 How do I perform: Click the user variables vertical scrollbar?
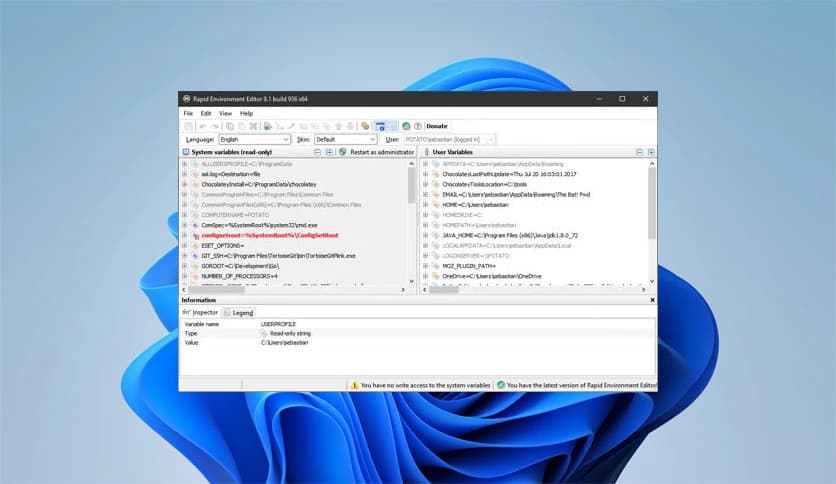[652, 223]
